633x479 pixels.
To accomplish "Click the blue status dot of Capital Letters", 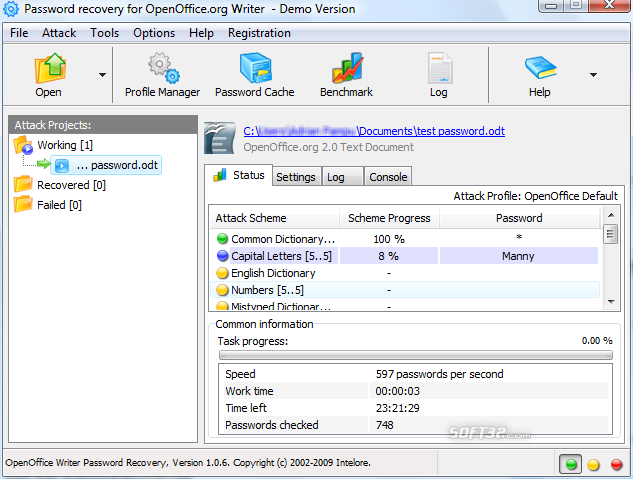I will [x=222, y=255].
